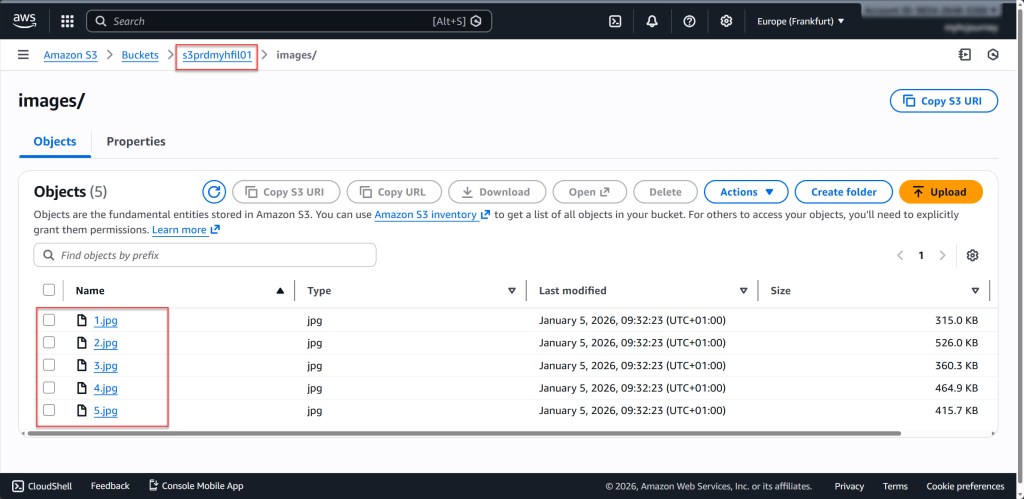Expand the Actions dropdown
This screenshot has height=499, width=1024.
(746, 192)
